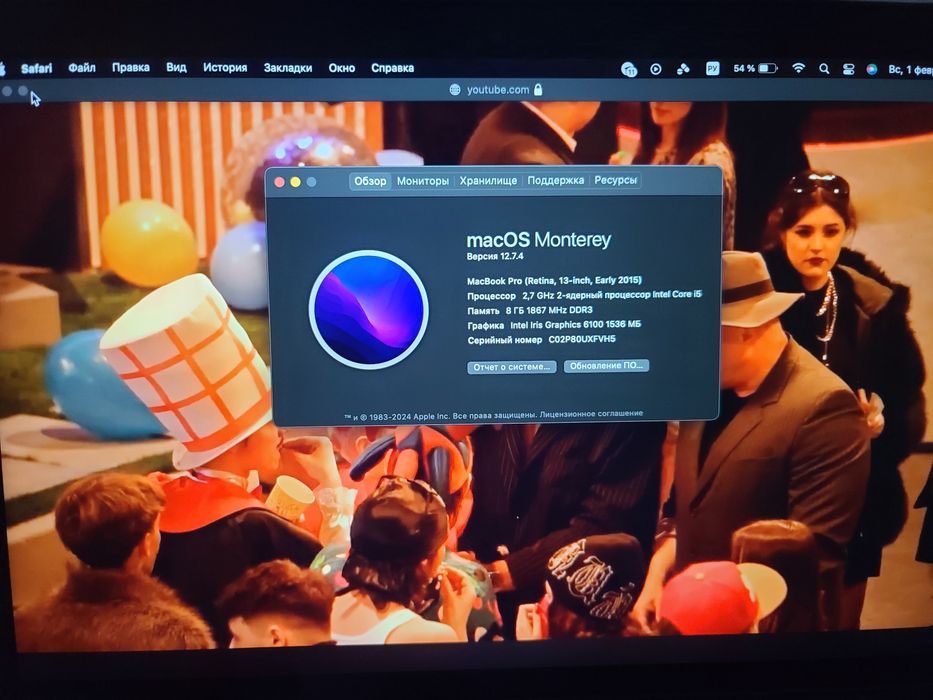Open the Лицензионное соглашение link

(591, 414)
